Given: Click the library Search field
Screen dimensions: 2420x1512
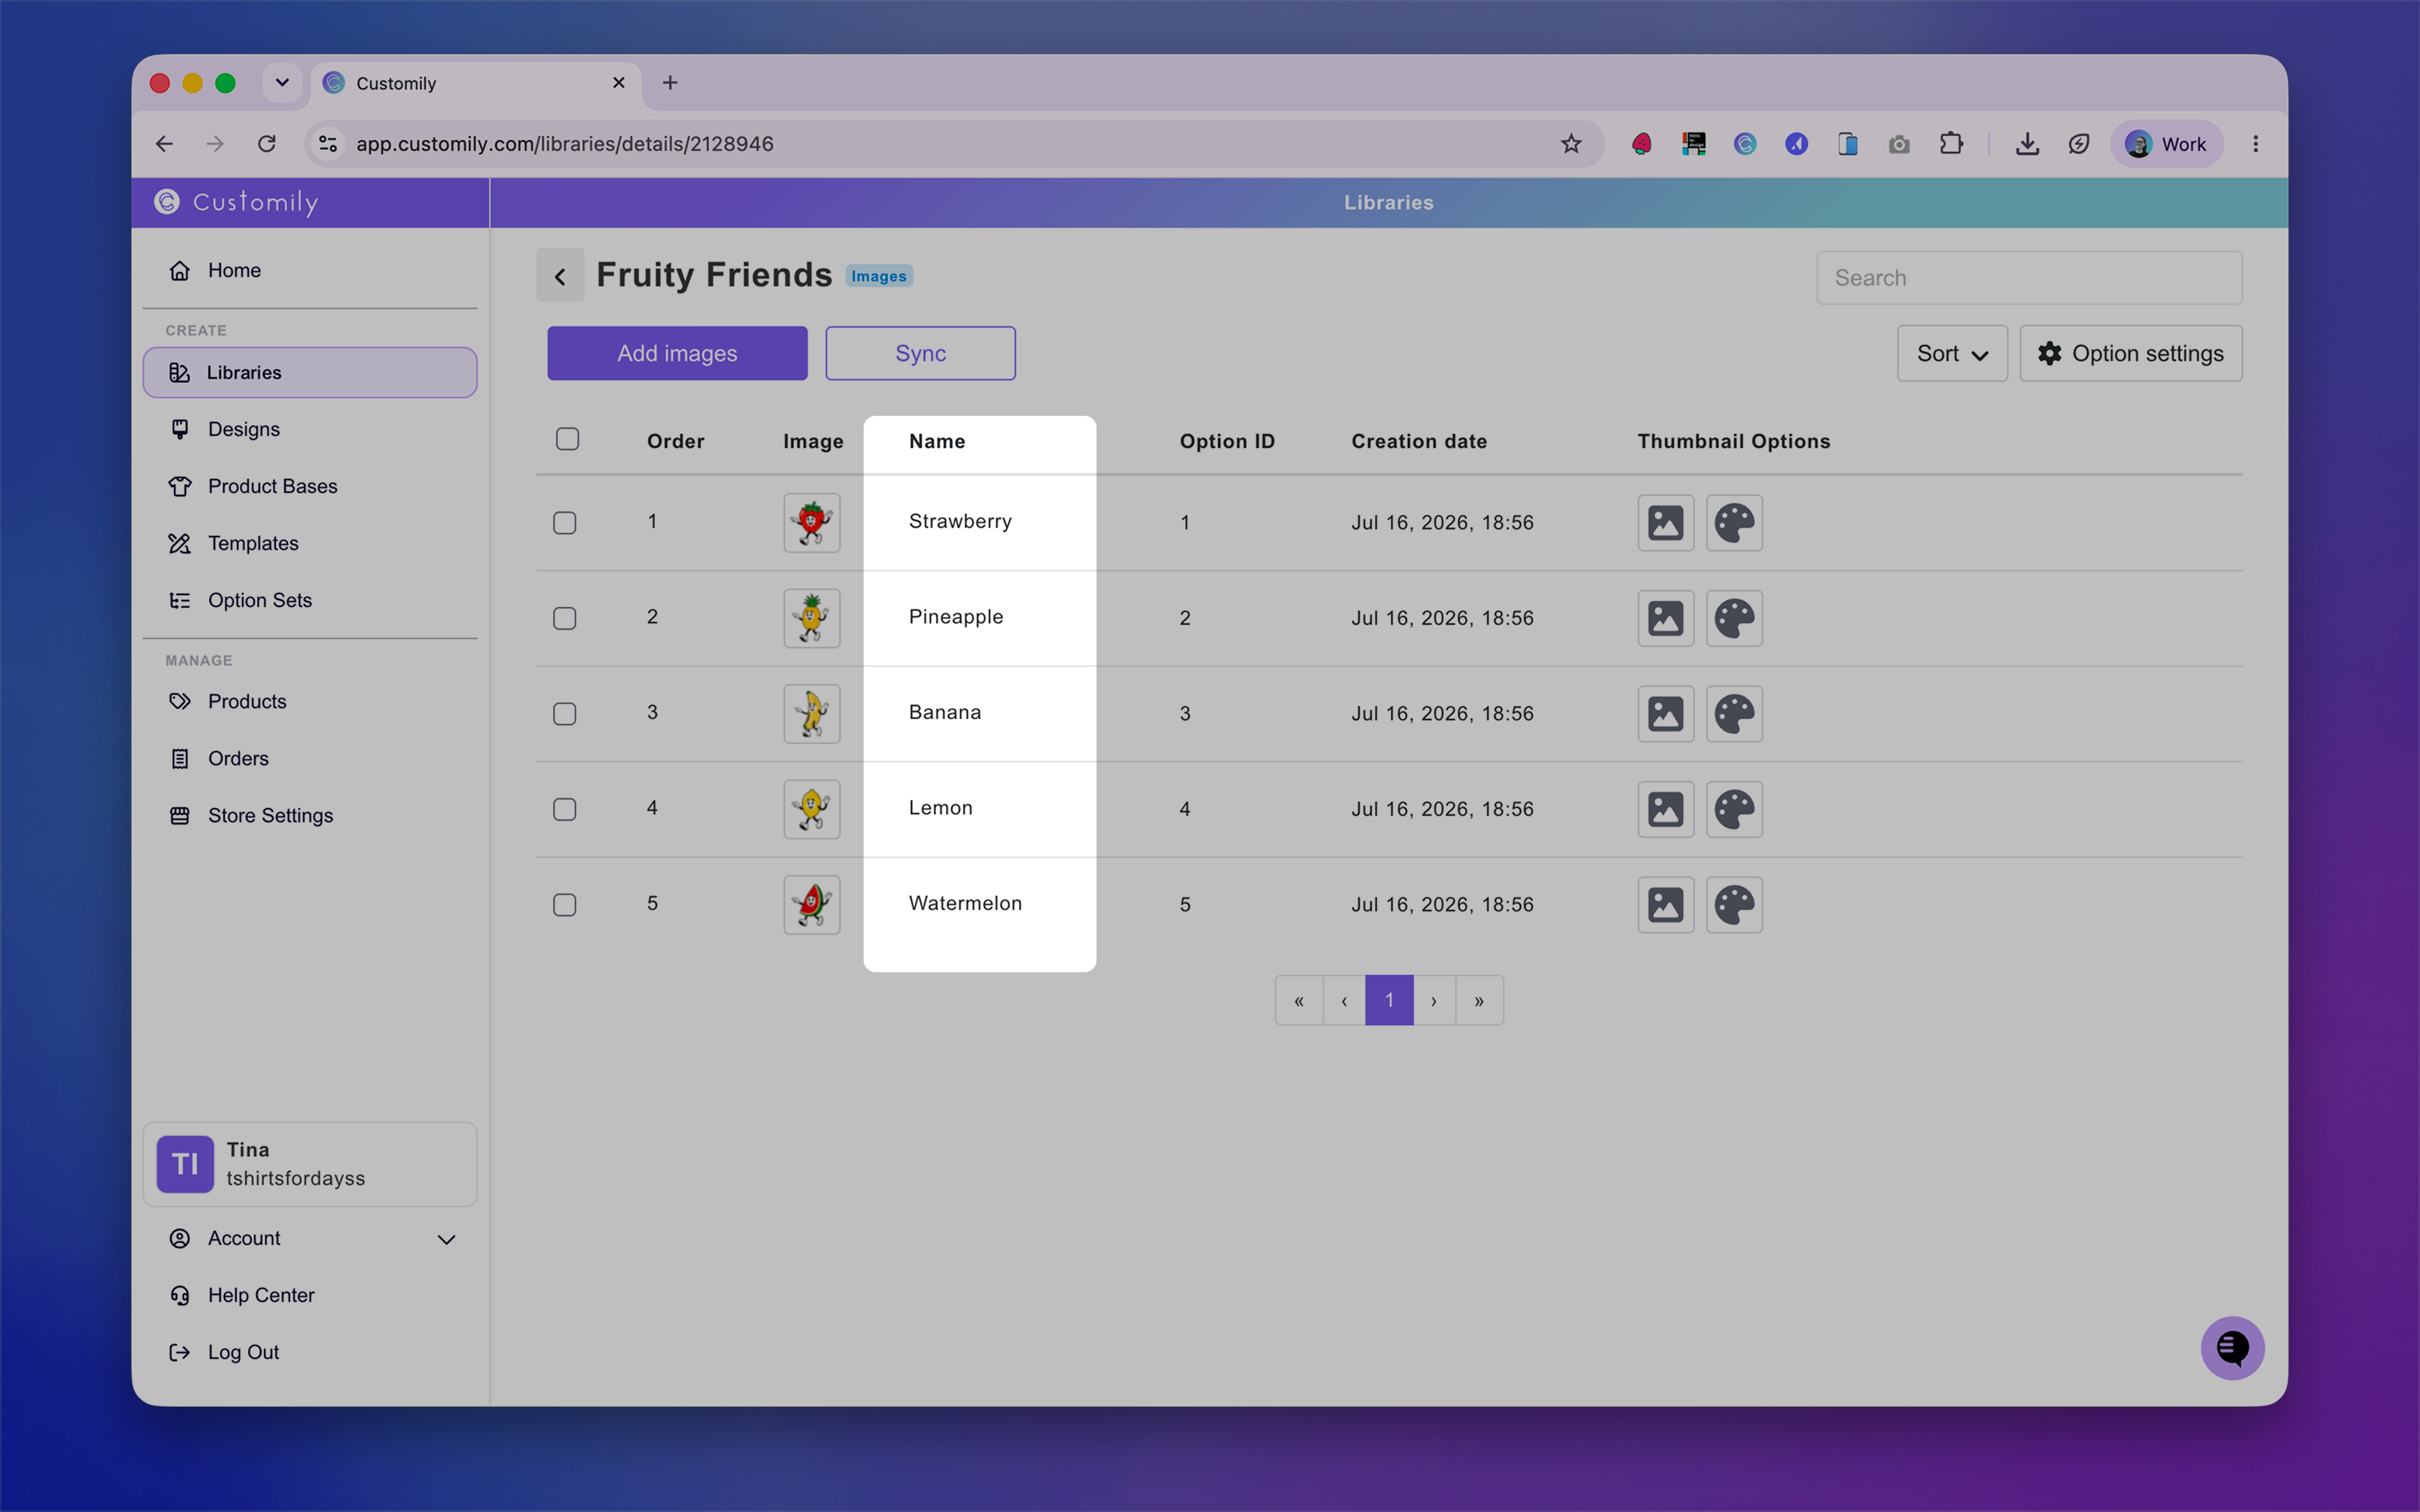Looking at the screenshot, I should (x=2029, y=278).
